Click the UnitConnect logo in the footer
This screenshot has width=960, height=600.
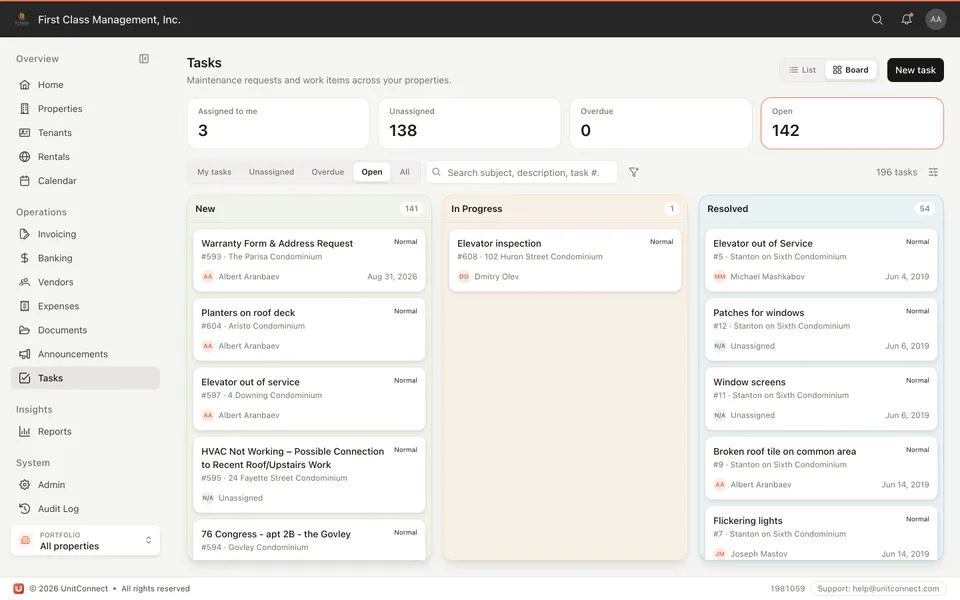(x=18, y=588)
